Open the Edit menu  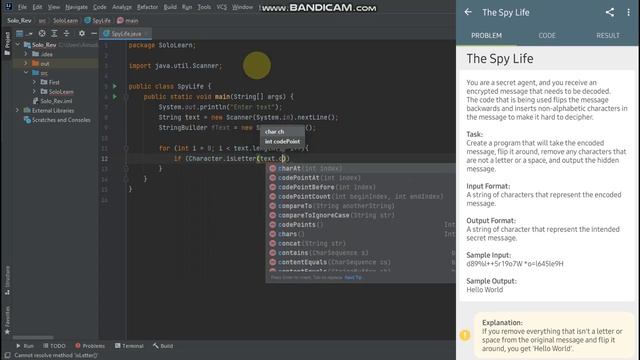37,7
